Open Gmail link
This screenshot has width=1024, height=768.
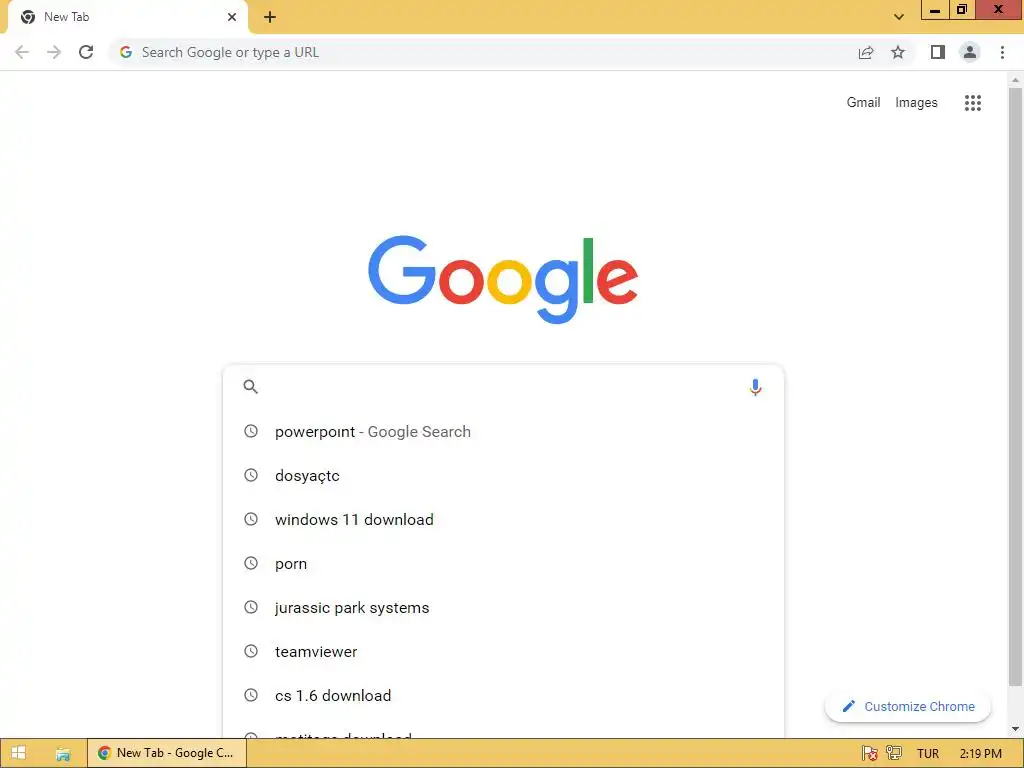(863, 103)
